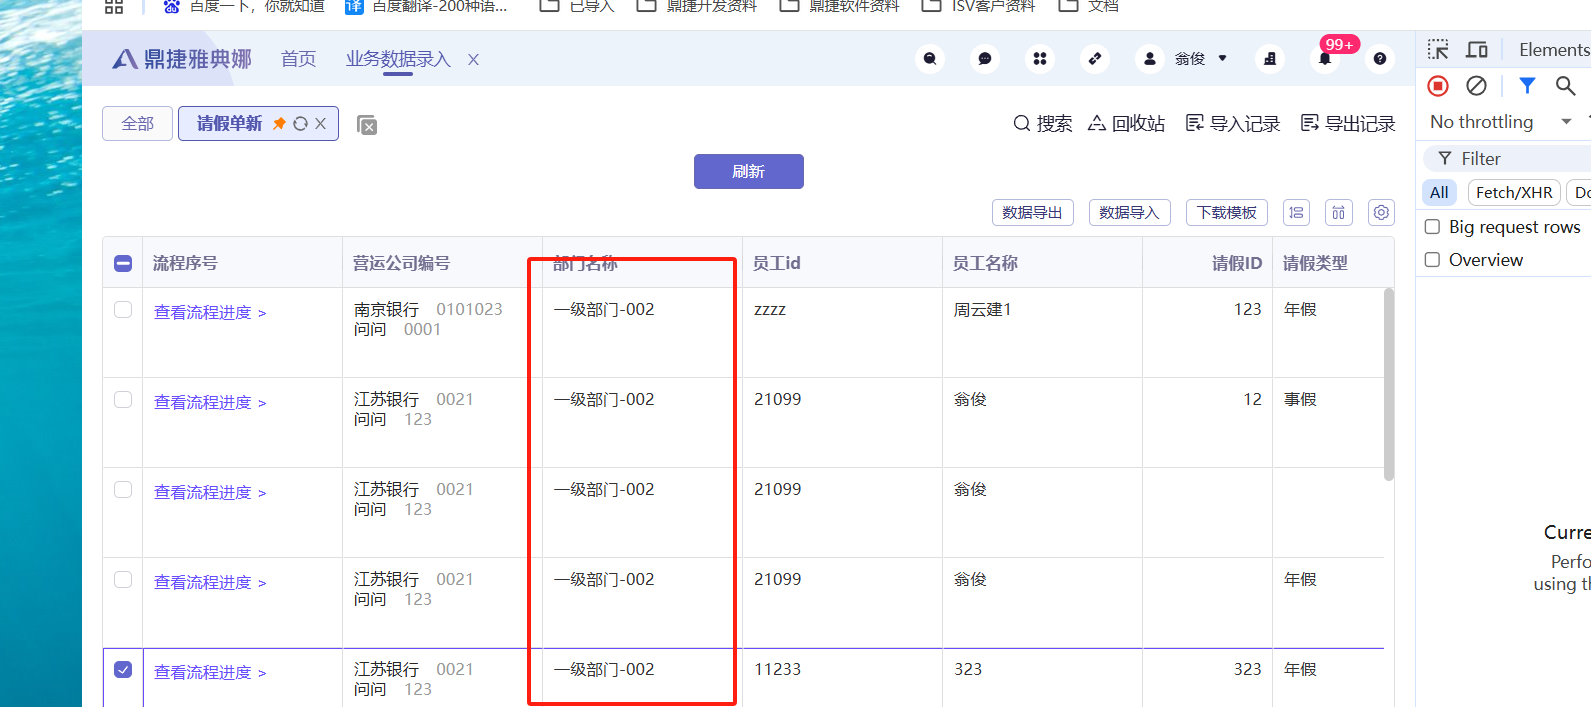Screen dimensions: 1591x707
Task: Clear the network log in DevTools
Action: tap(1476, 86)
